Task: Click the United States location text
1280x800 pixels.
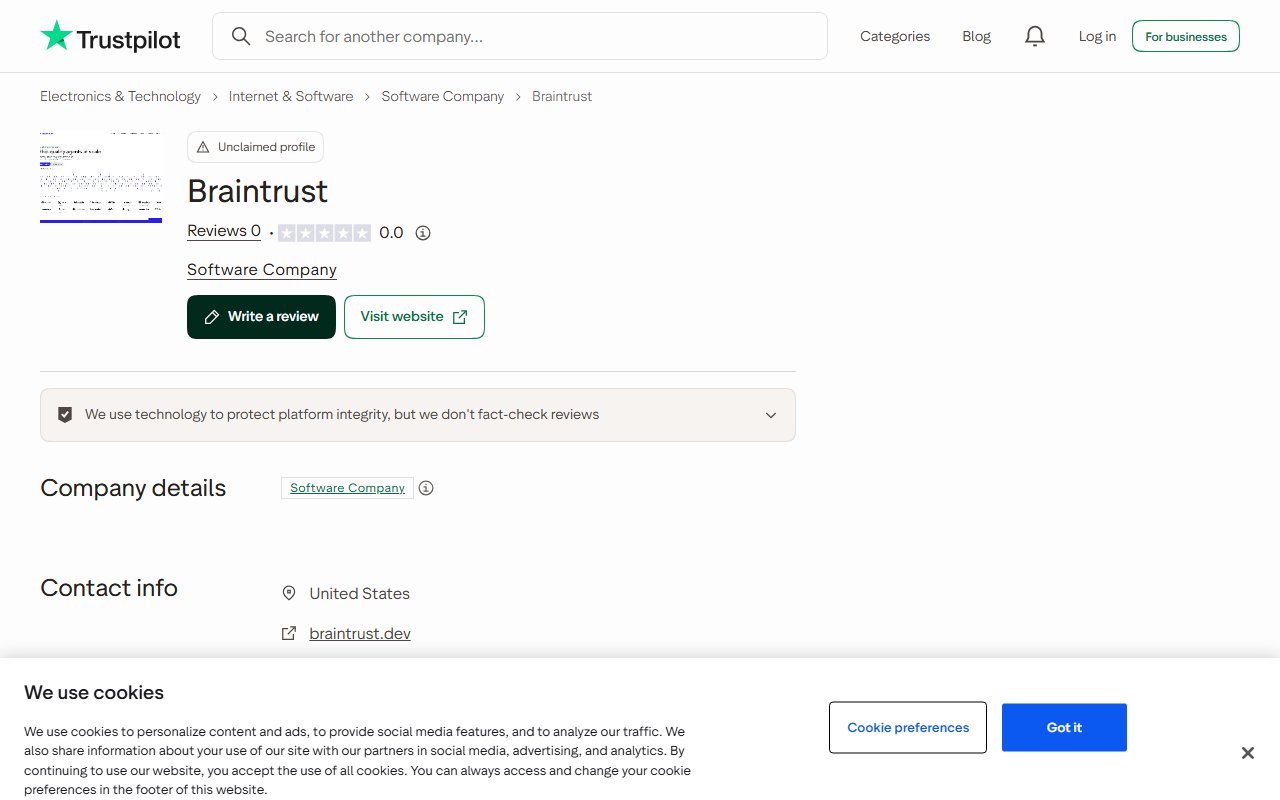Action: pyautogui.click(x=360, y=594)
